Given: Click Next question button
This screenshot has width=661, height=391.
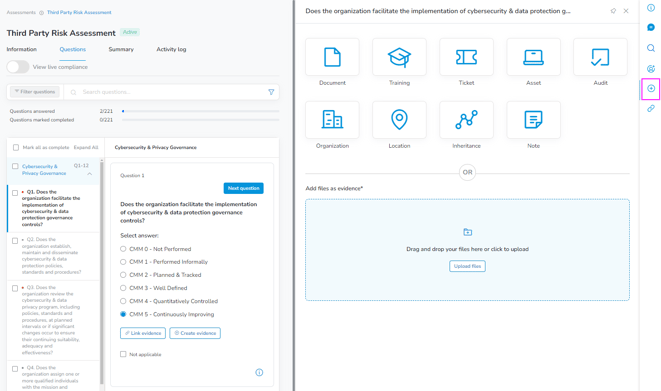Looking at the screenshot, I should click(x=244, y=188).
